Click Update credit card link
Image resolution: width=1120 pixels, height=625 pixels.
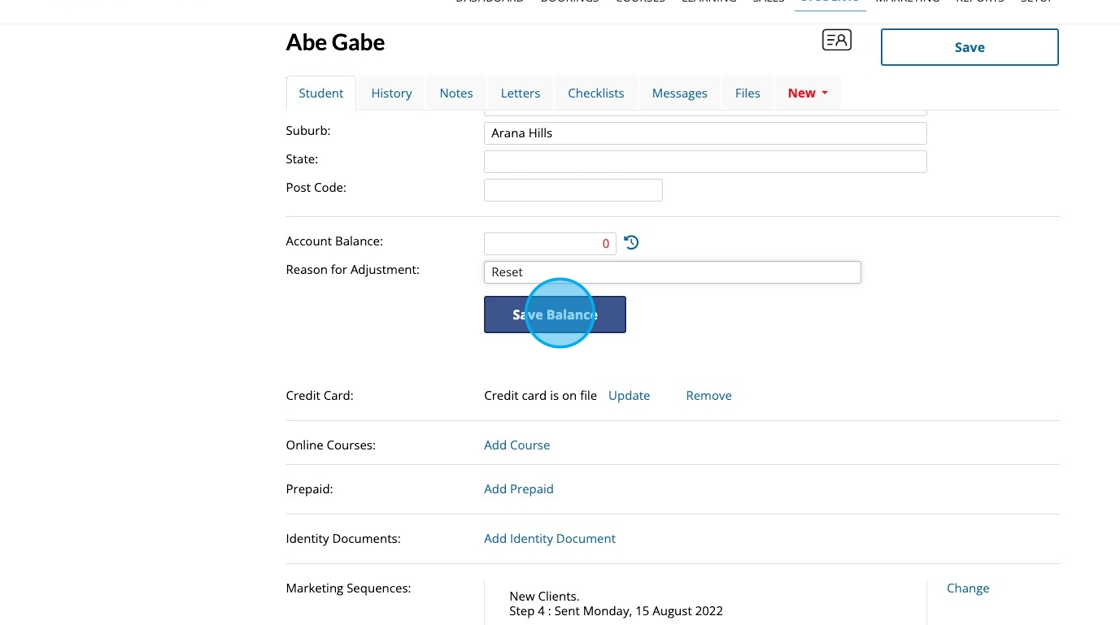(629, 395)
